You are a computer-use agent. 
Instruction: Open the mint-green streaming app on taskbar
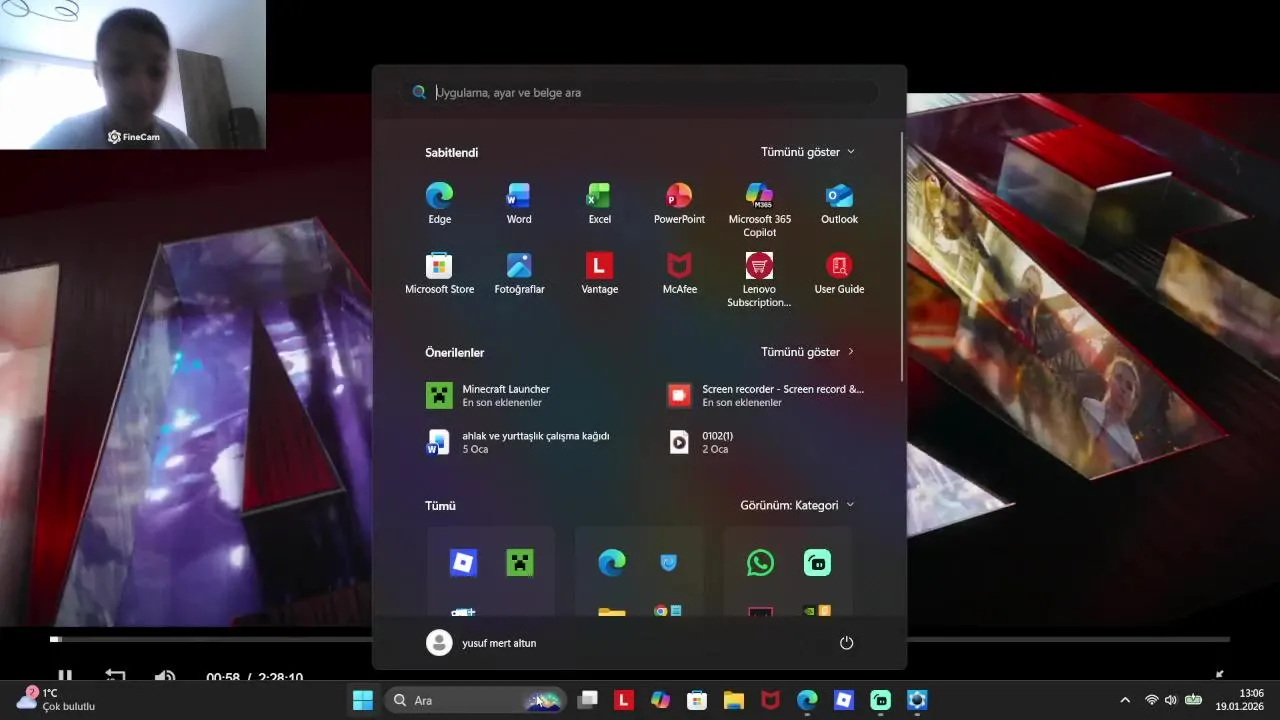pyautogui.click(x=880, y=700)
